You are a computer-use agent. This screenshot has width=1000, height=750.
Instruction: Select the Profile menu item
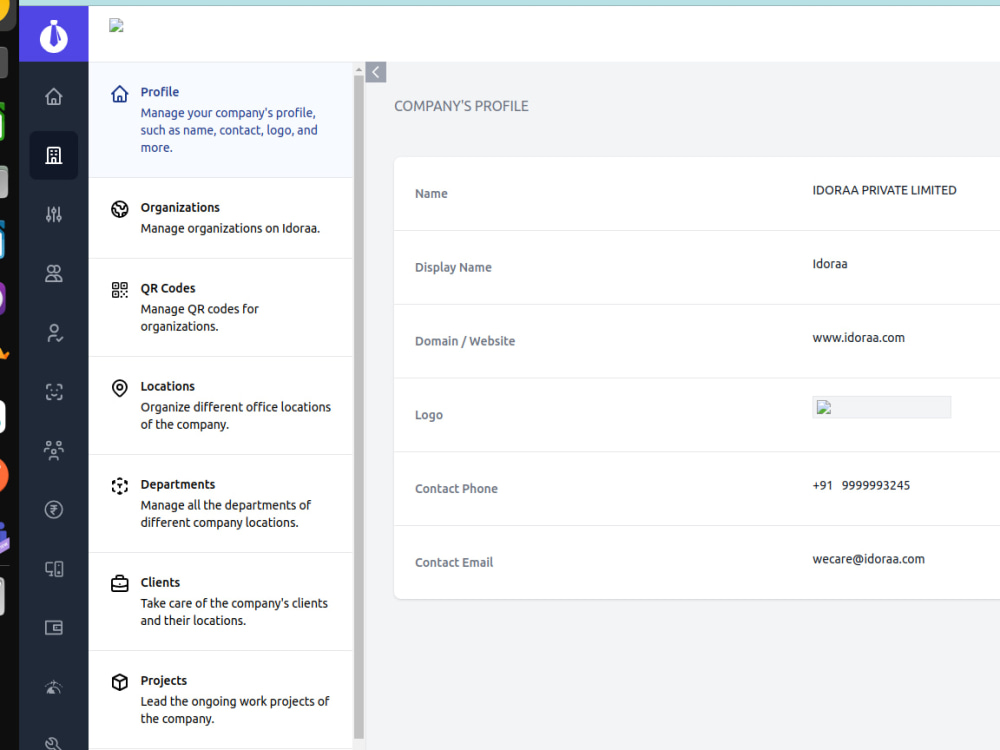click(221, 120)
